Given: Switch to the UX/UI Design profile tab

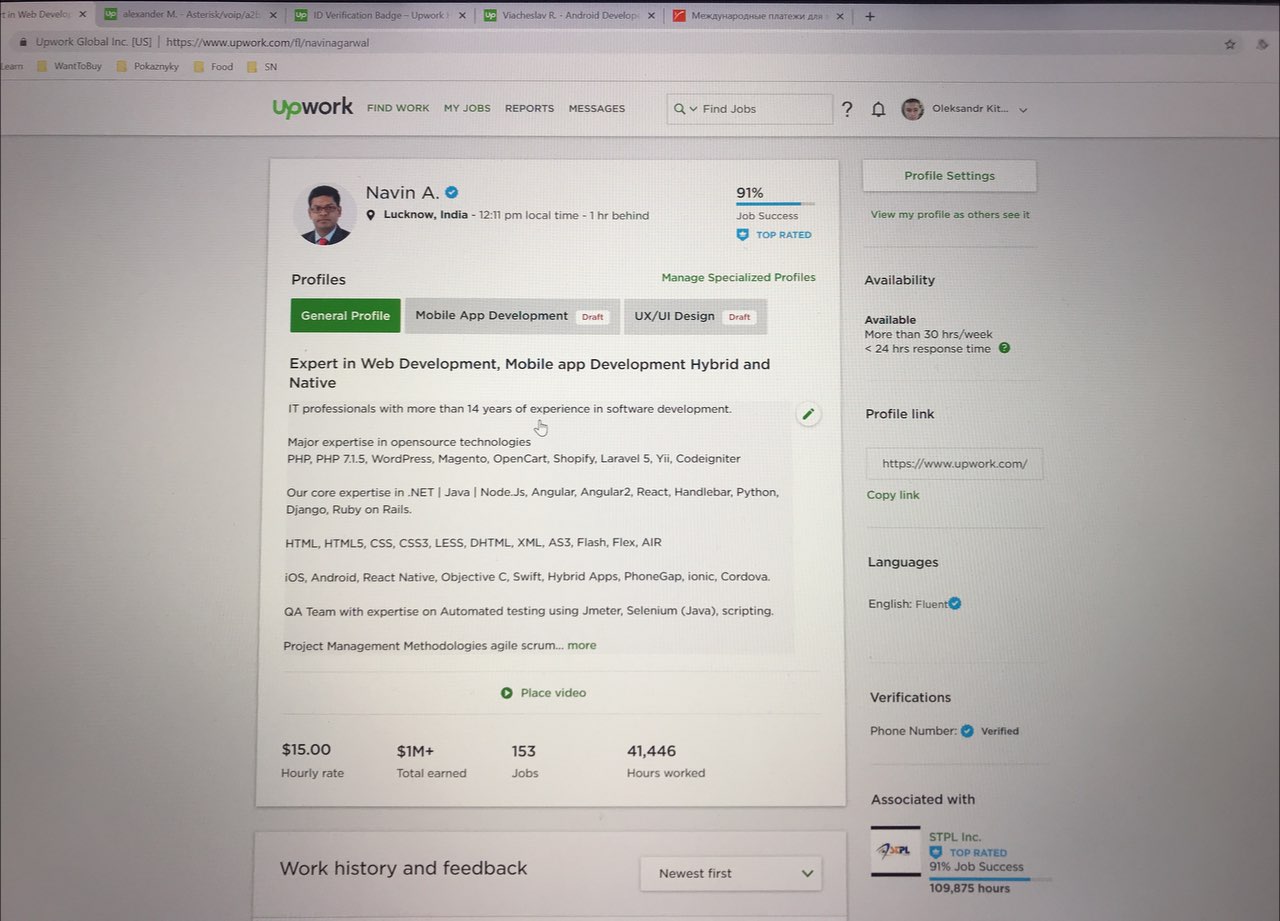Looking at the screenshot, I should 695,317.
